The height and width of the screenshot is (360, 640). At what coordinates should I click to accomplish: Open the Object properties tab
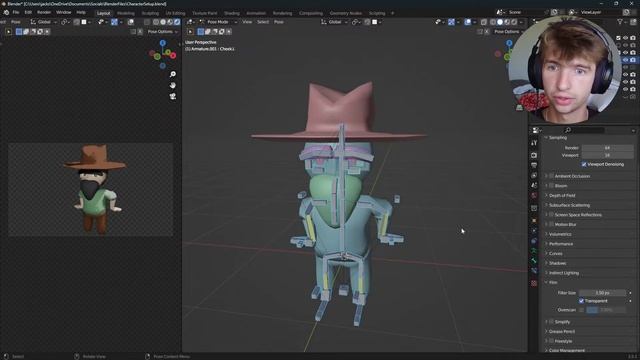coord(534,220)
